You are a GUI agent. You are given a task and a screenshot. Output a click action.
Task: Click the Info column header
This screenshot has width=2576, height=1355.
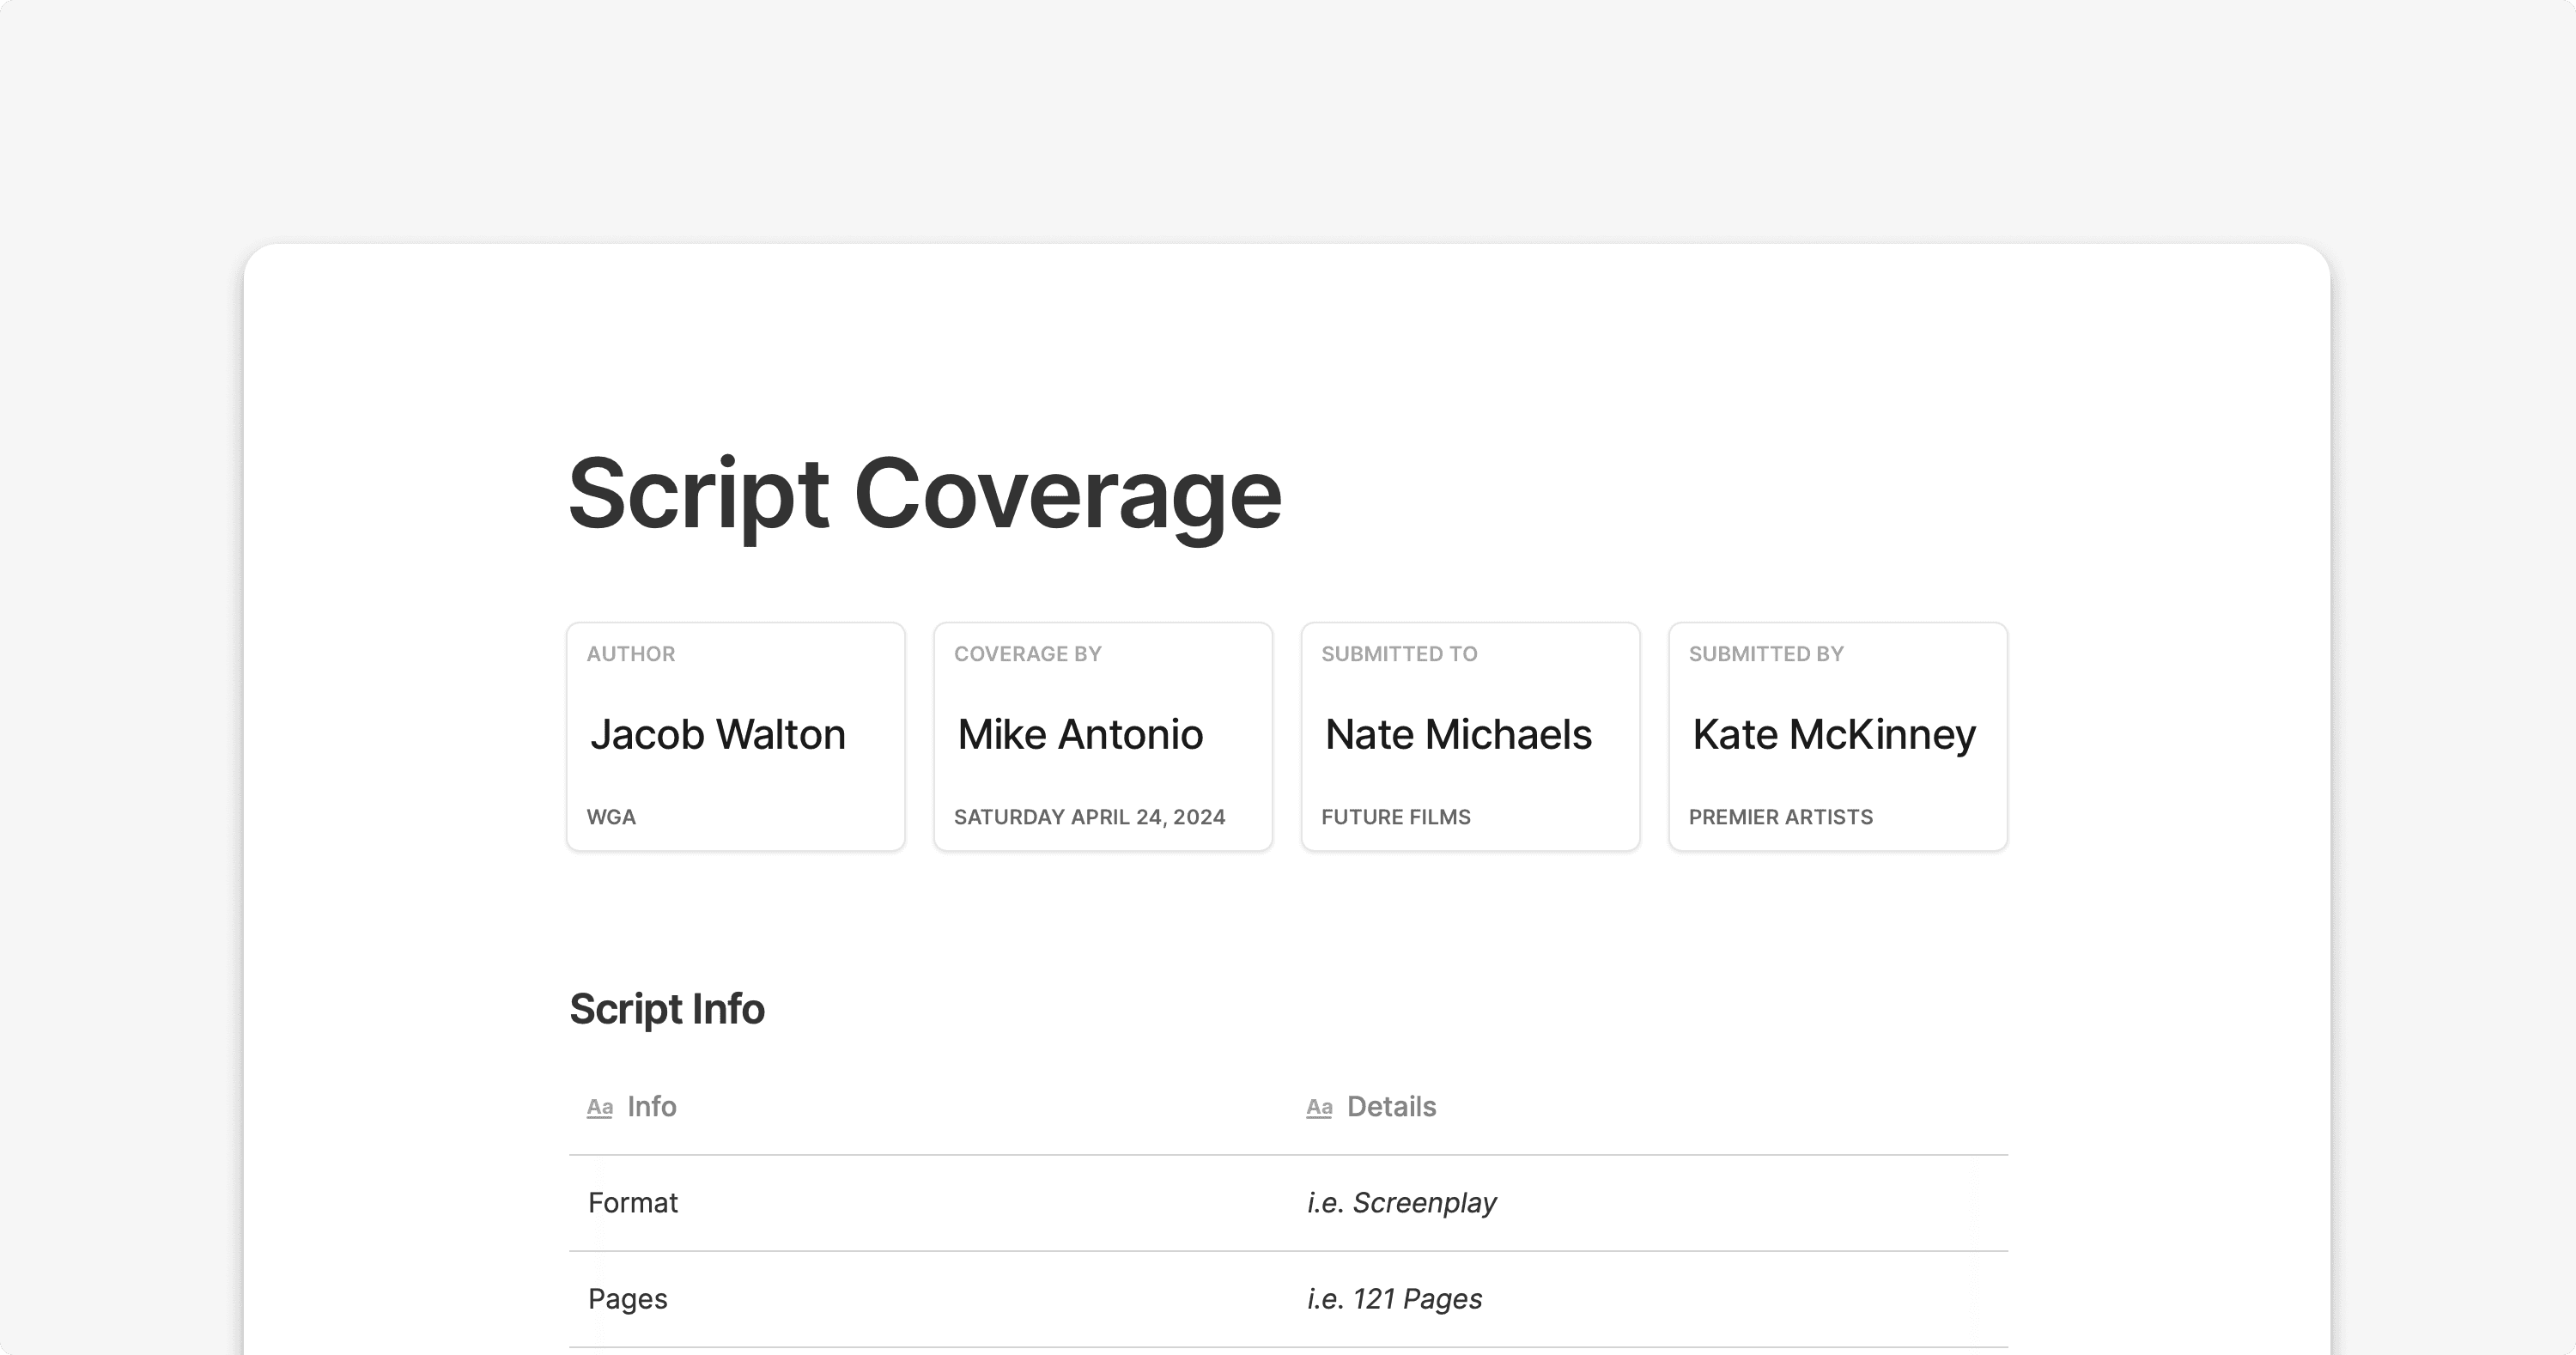(651, 1107)
